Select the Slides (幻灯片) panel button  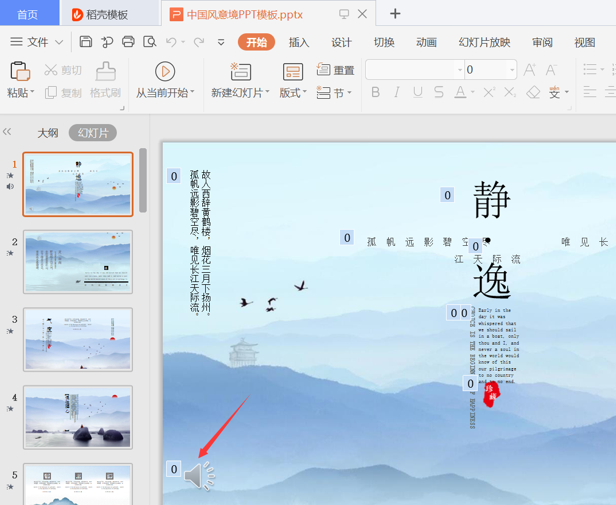93,133
